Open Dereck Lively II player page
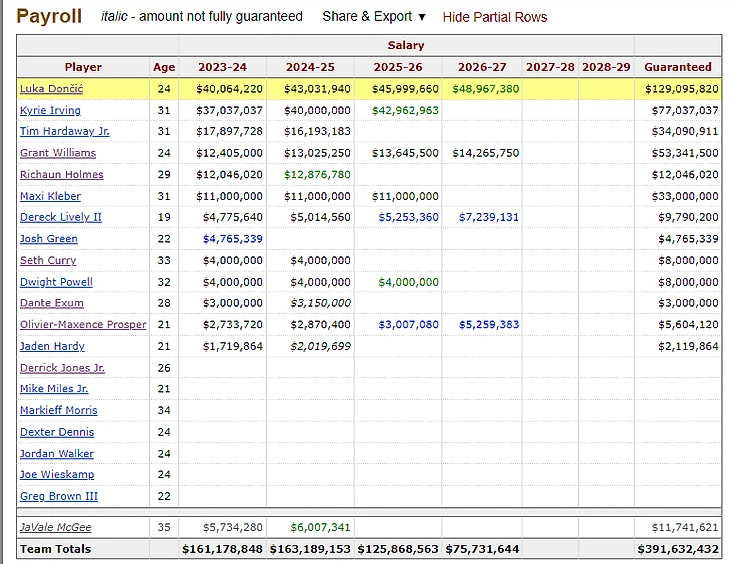 pos(60,217)
